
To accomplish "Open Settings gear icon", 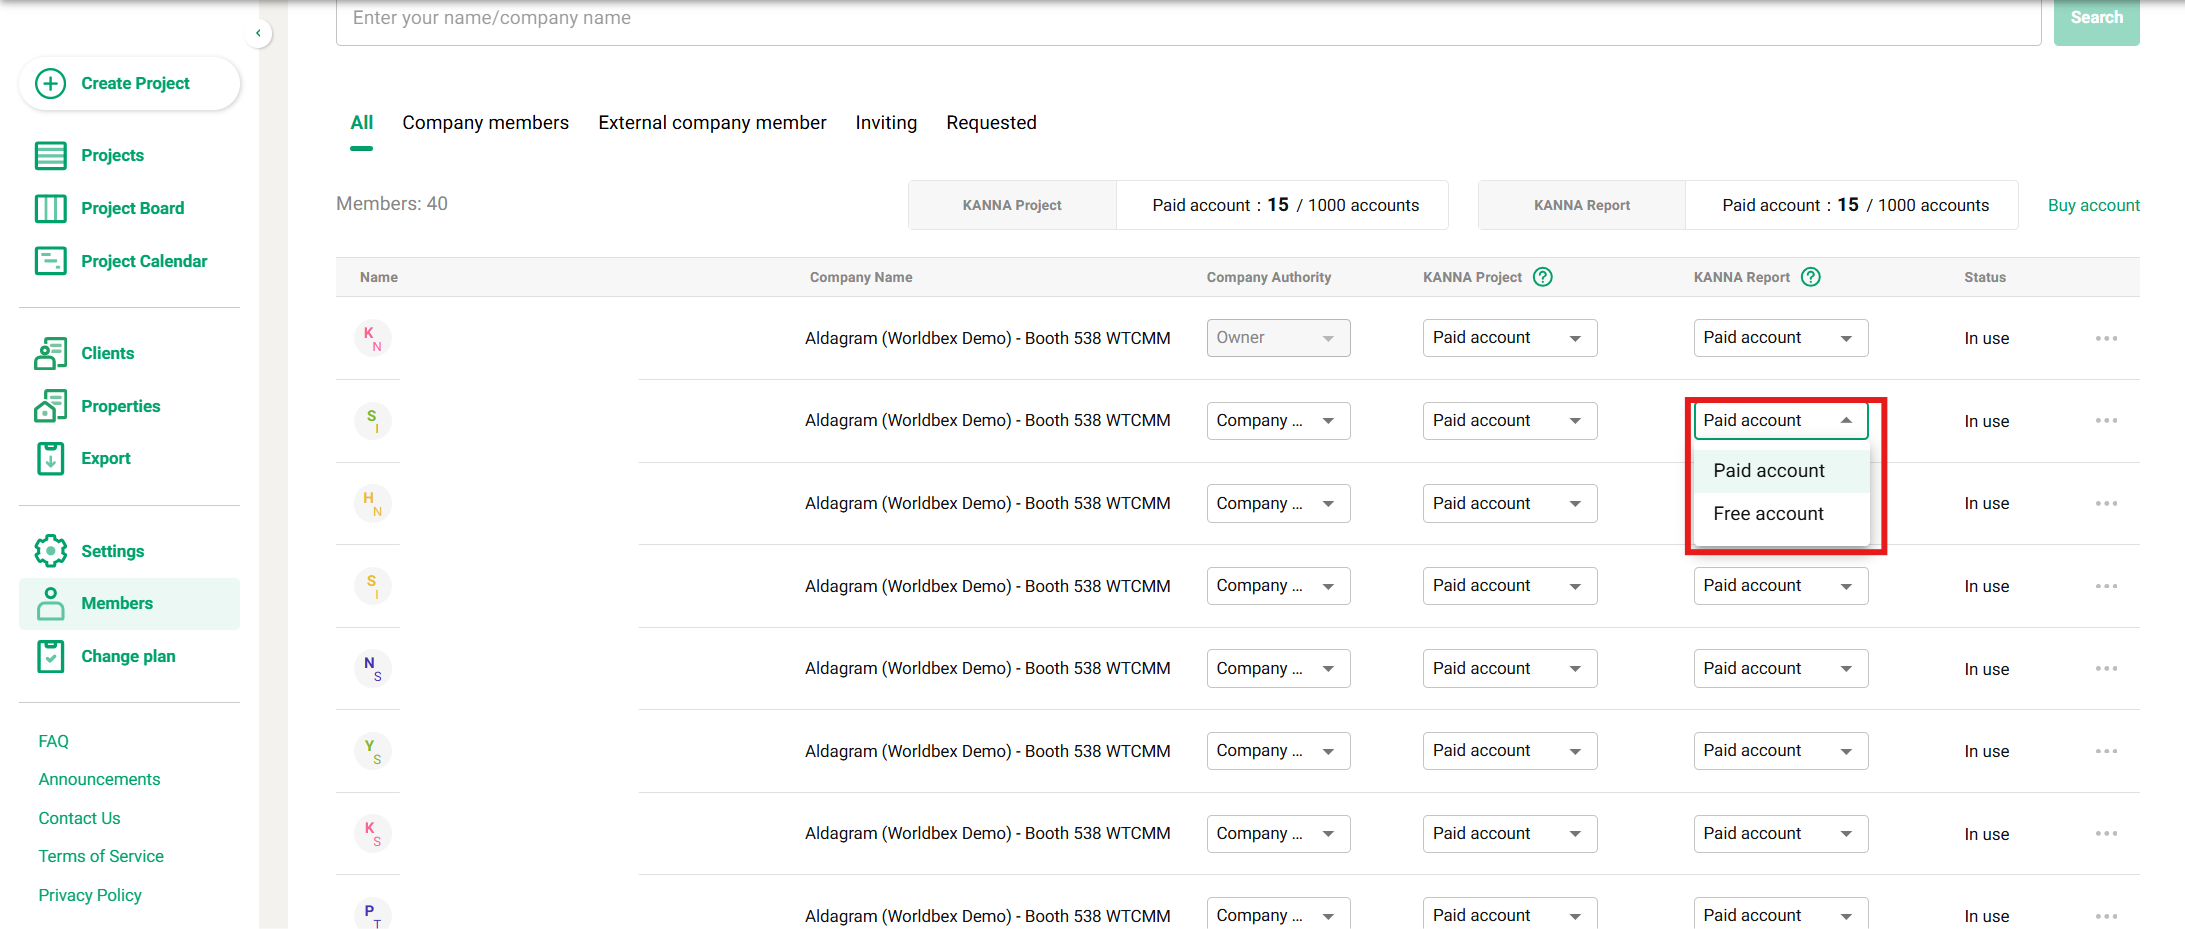I will [x=51, y=551].
